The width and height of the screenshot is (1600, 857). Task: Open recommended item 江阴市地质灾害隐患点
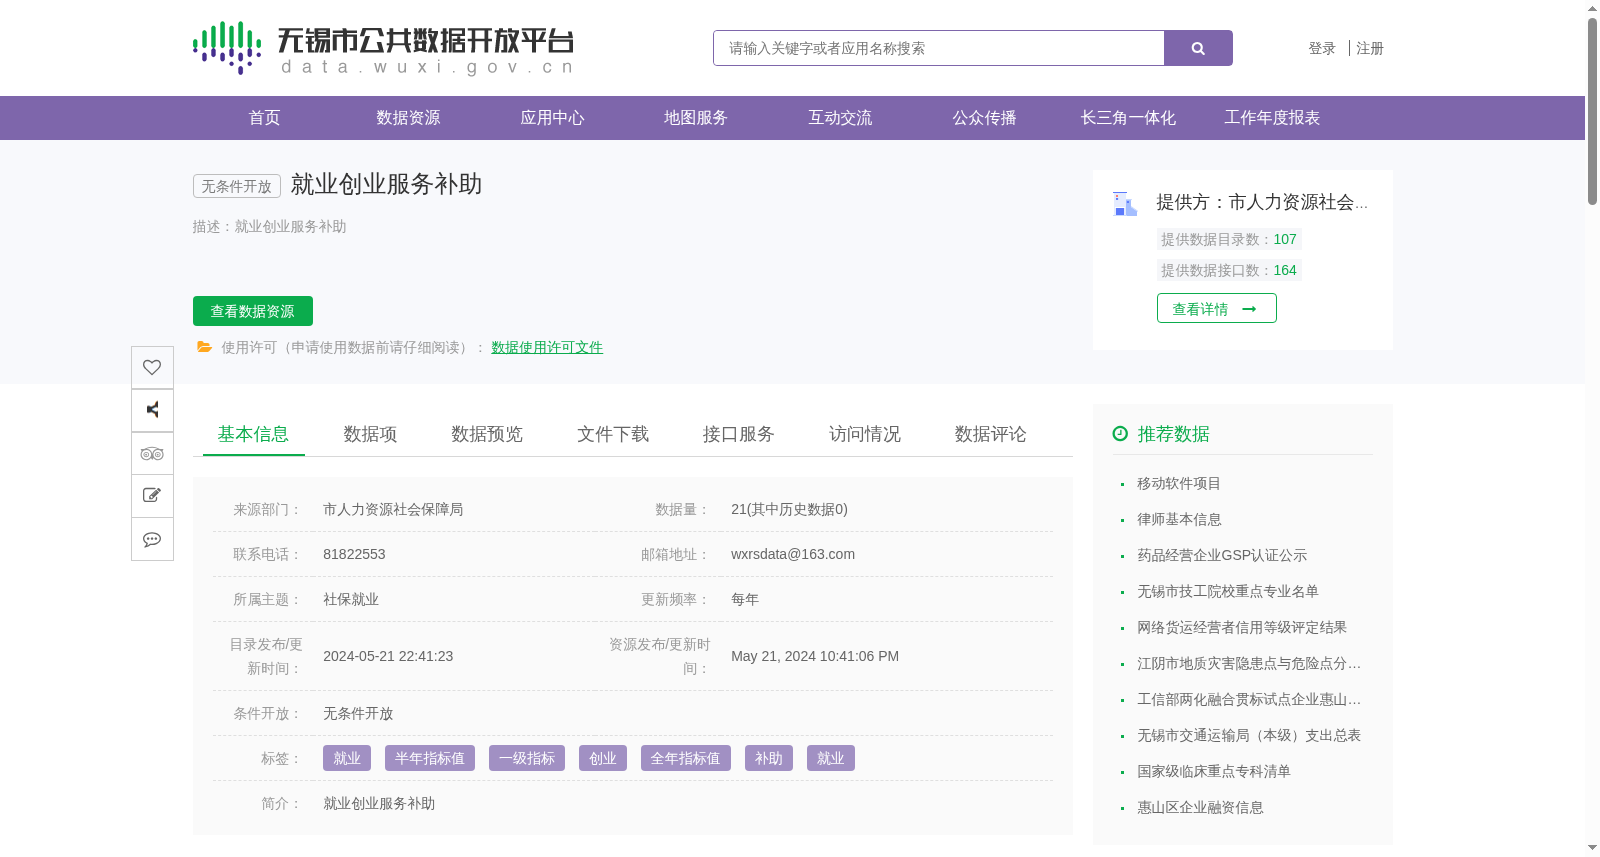point(1249,663)
